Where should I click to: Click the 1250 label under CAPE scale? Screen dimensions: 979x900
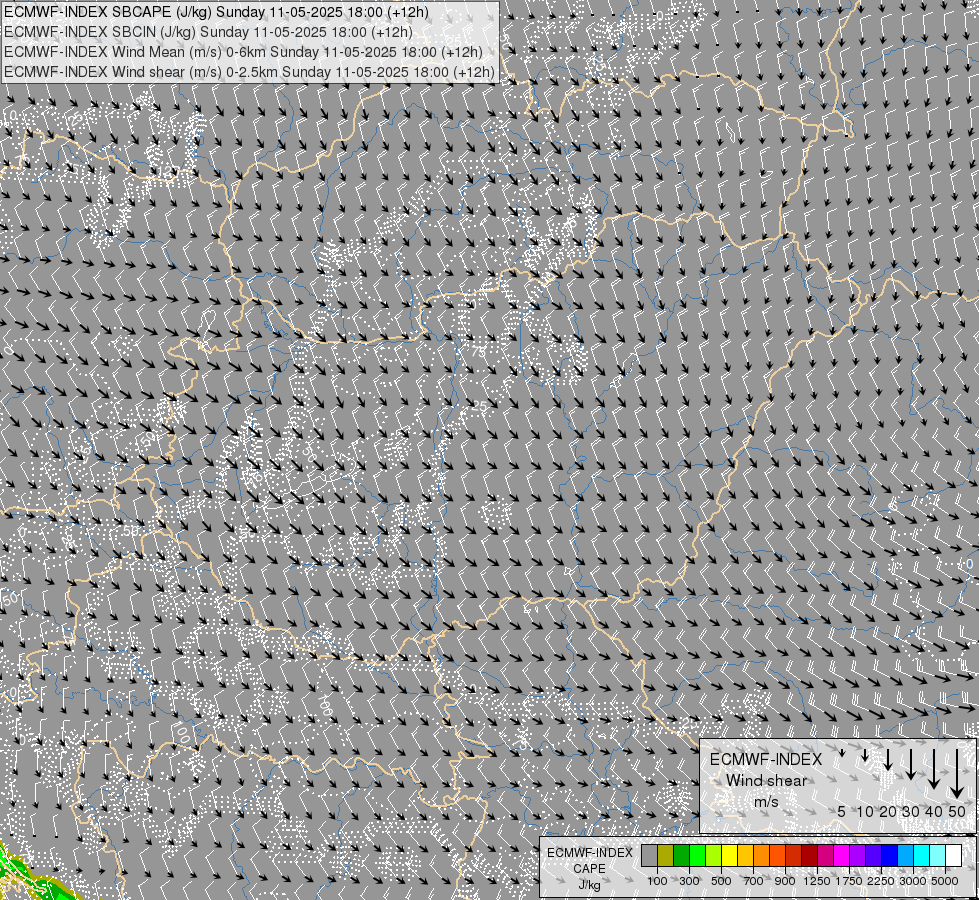click(x=817, y=881)
